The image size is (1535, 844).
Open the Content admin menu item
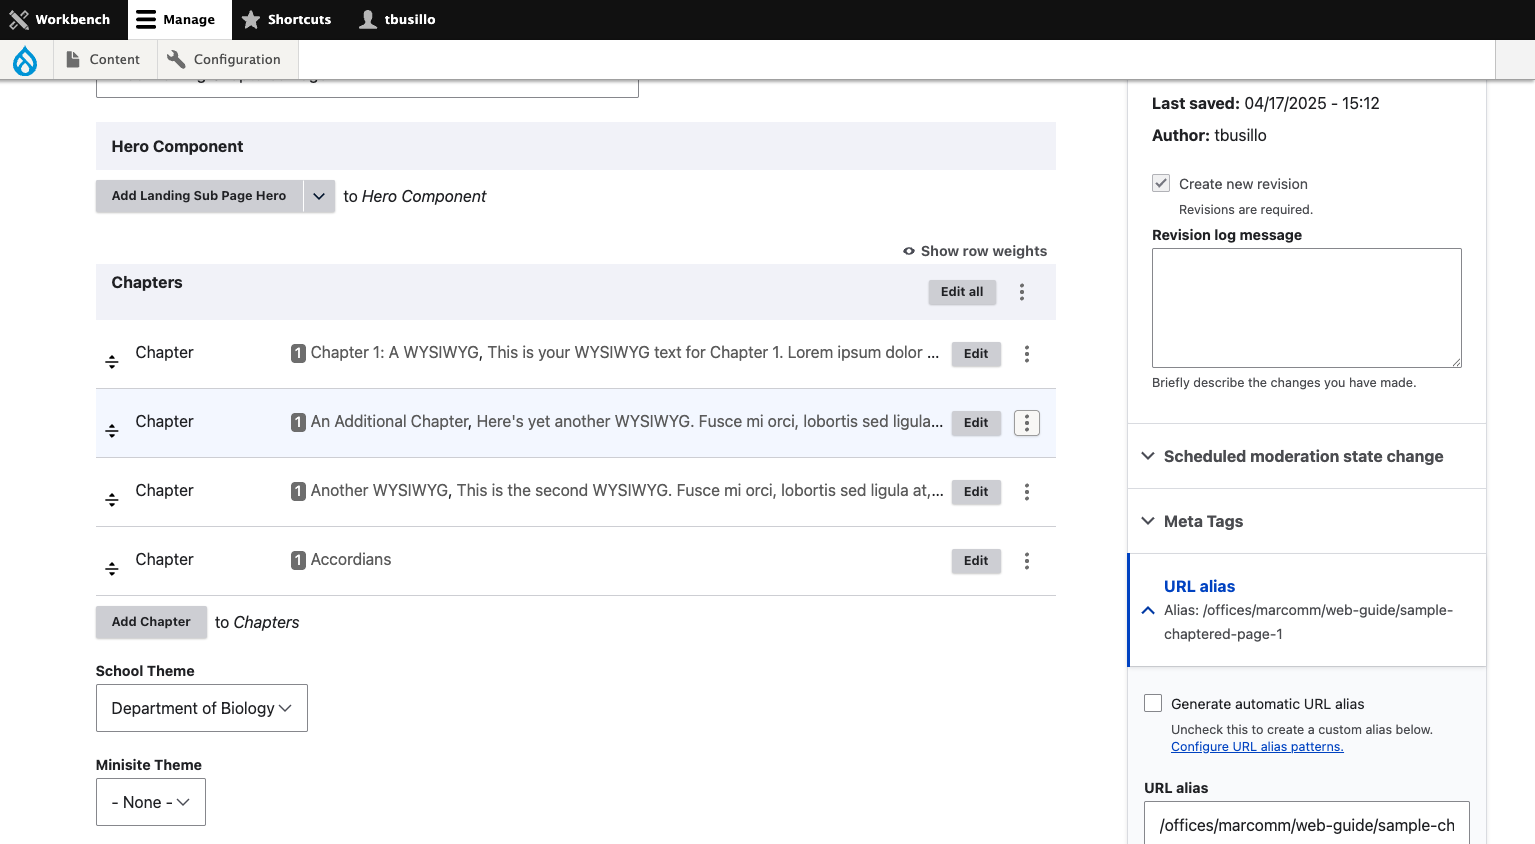[x=104, y=60]
